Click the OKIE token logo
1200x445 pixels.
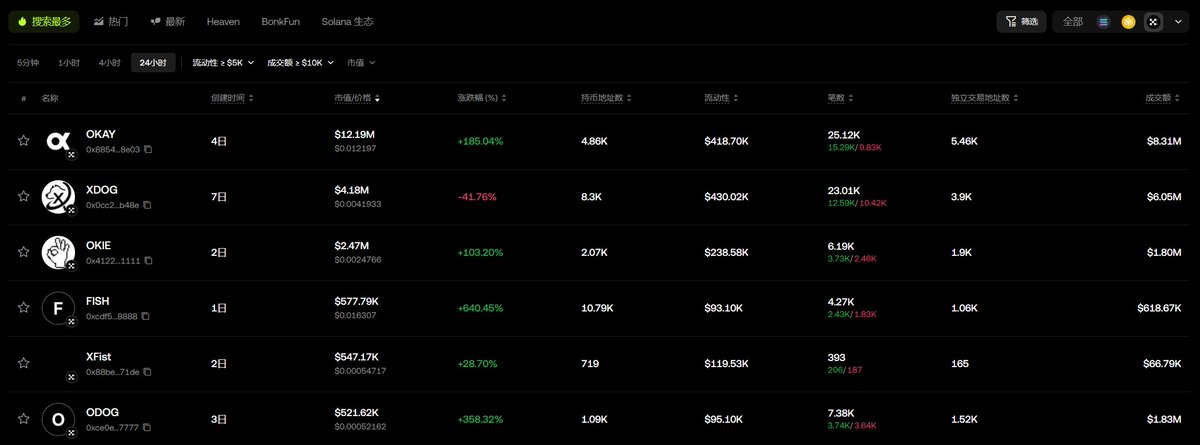(58, 252)
